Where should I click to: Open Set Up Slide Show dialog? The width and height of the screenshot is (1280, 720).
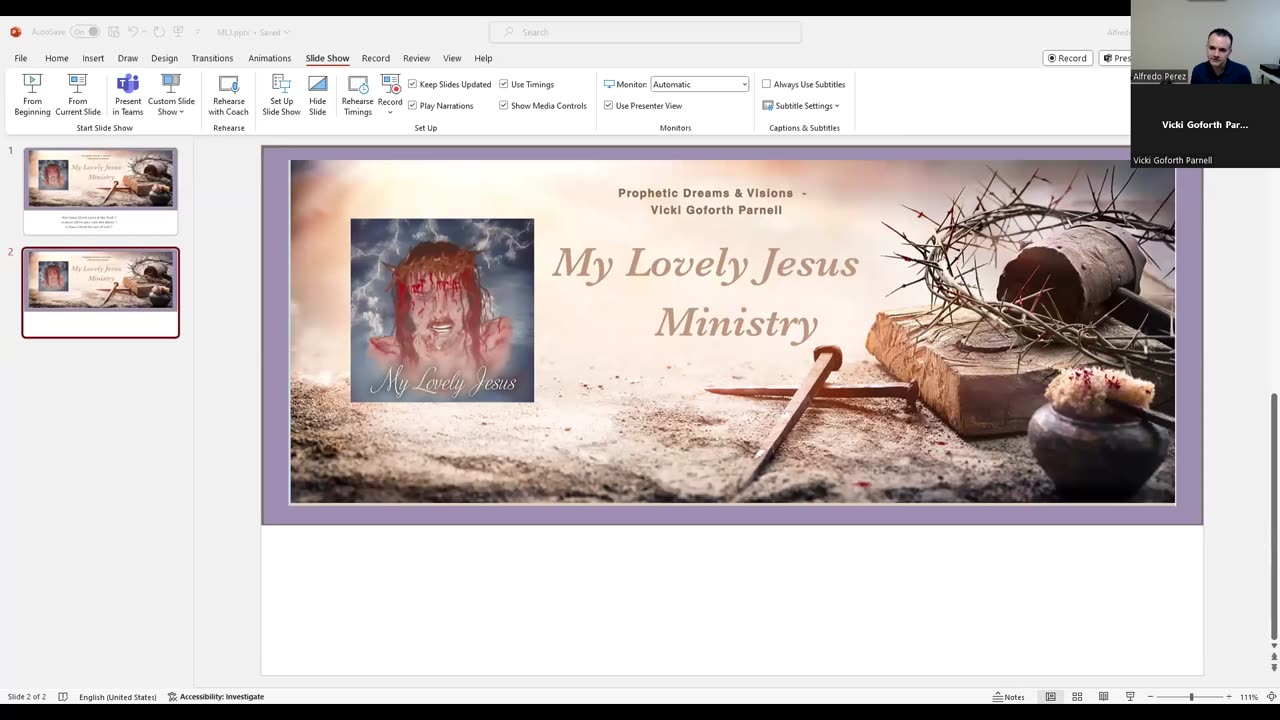281,95
